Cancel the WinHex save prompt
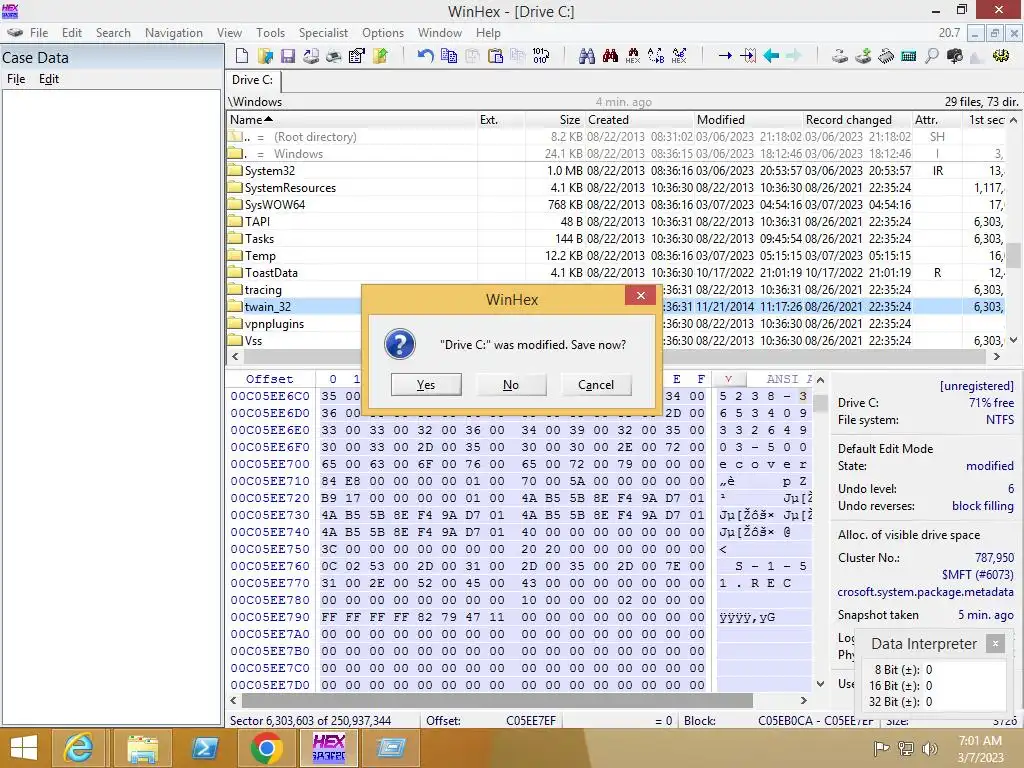This screenshot has width=1024, height=768. tap(596, 385)
